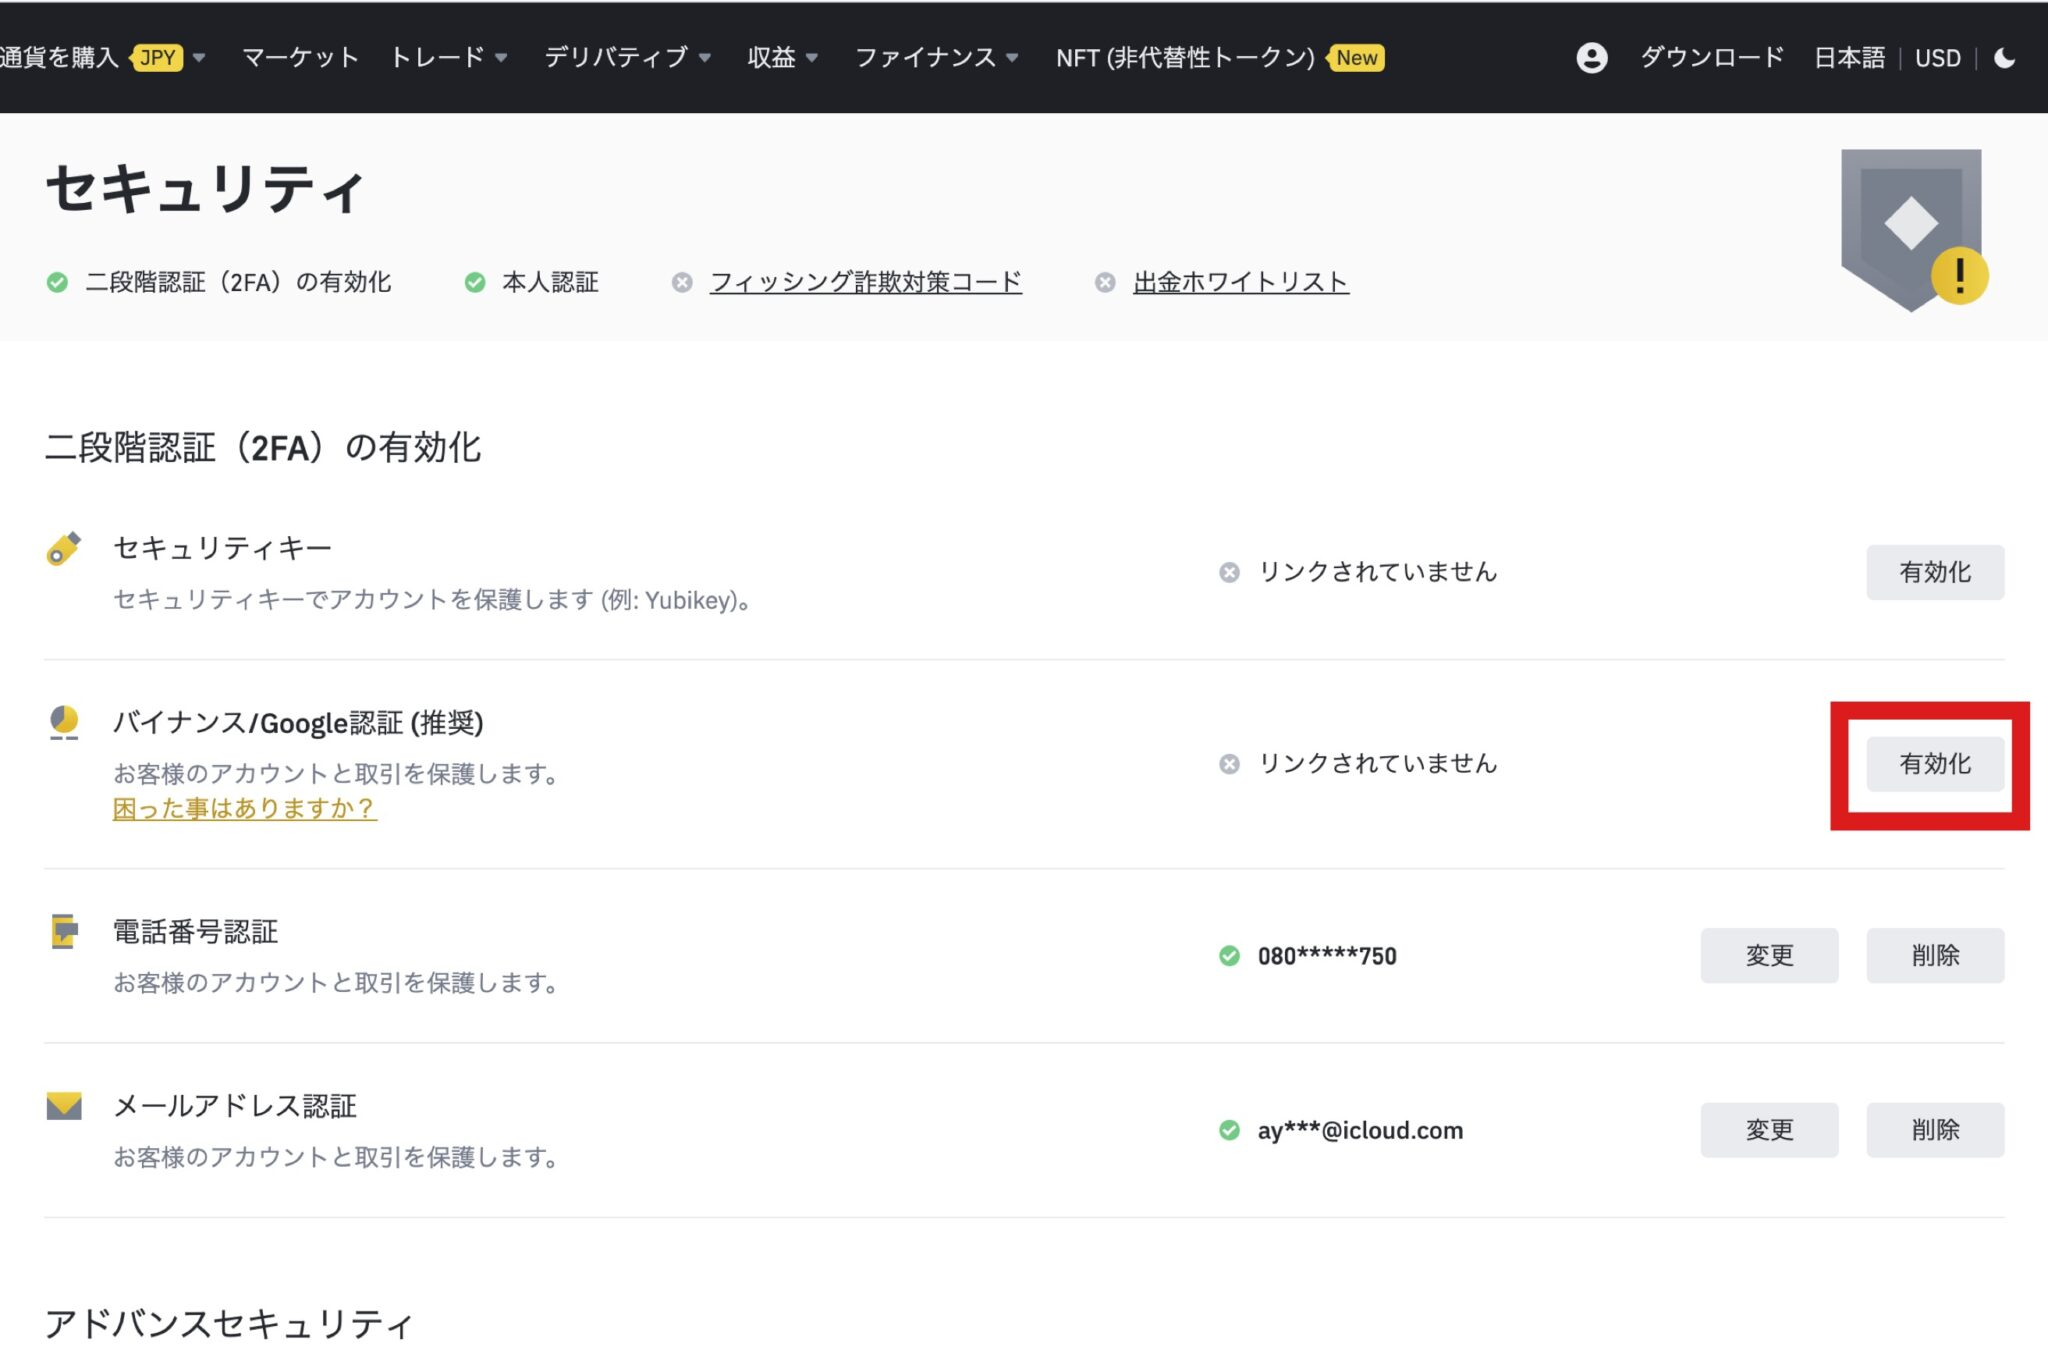
Task: Change currency via USD
Action: (1937, 58)
